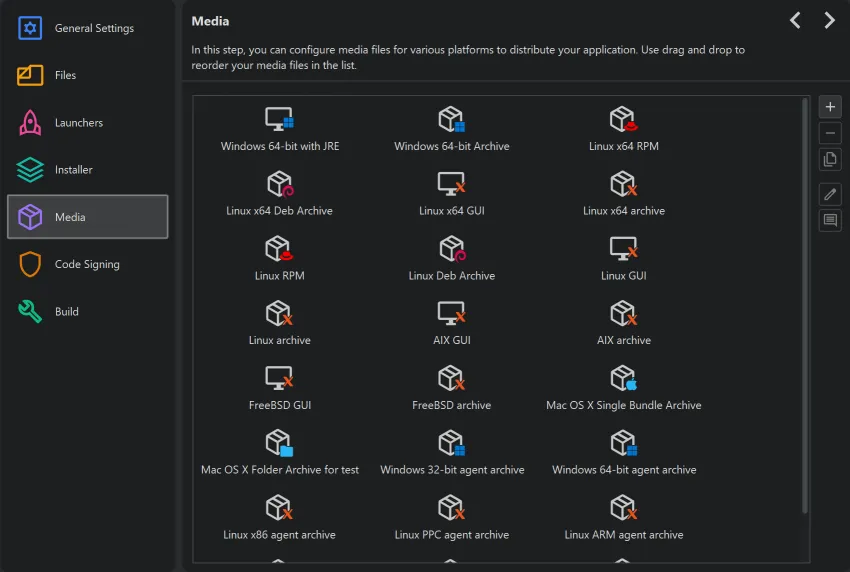Viewport: 850px width, 572px height.
Task: Open the Installer layers icon
Action: (x=30, y=170)
